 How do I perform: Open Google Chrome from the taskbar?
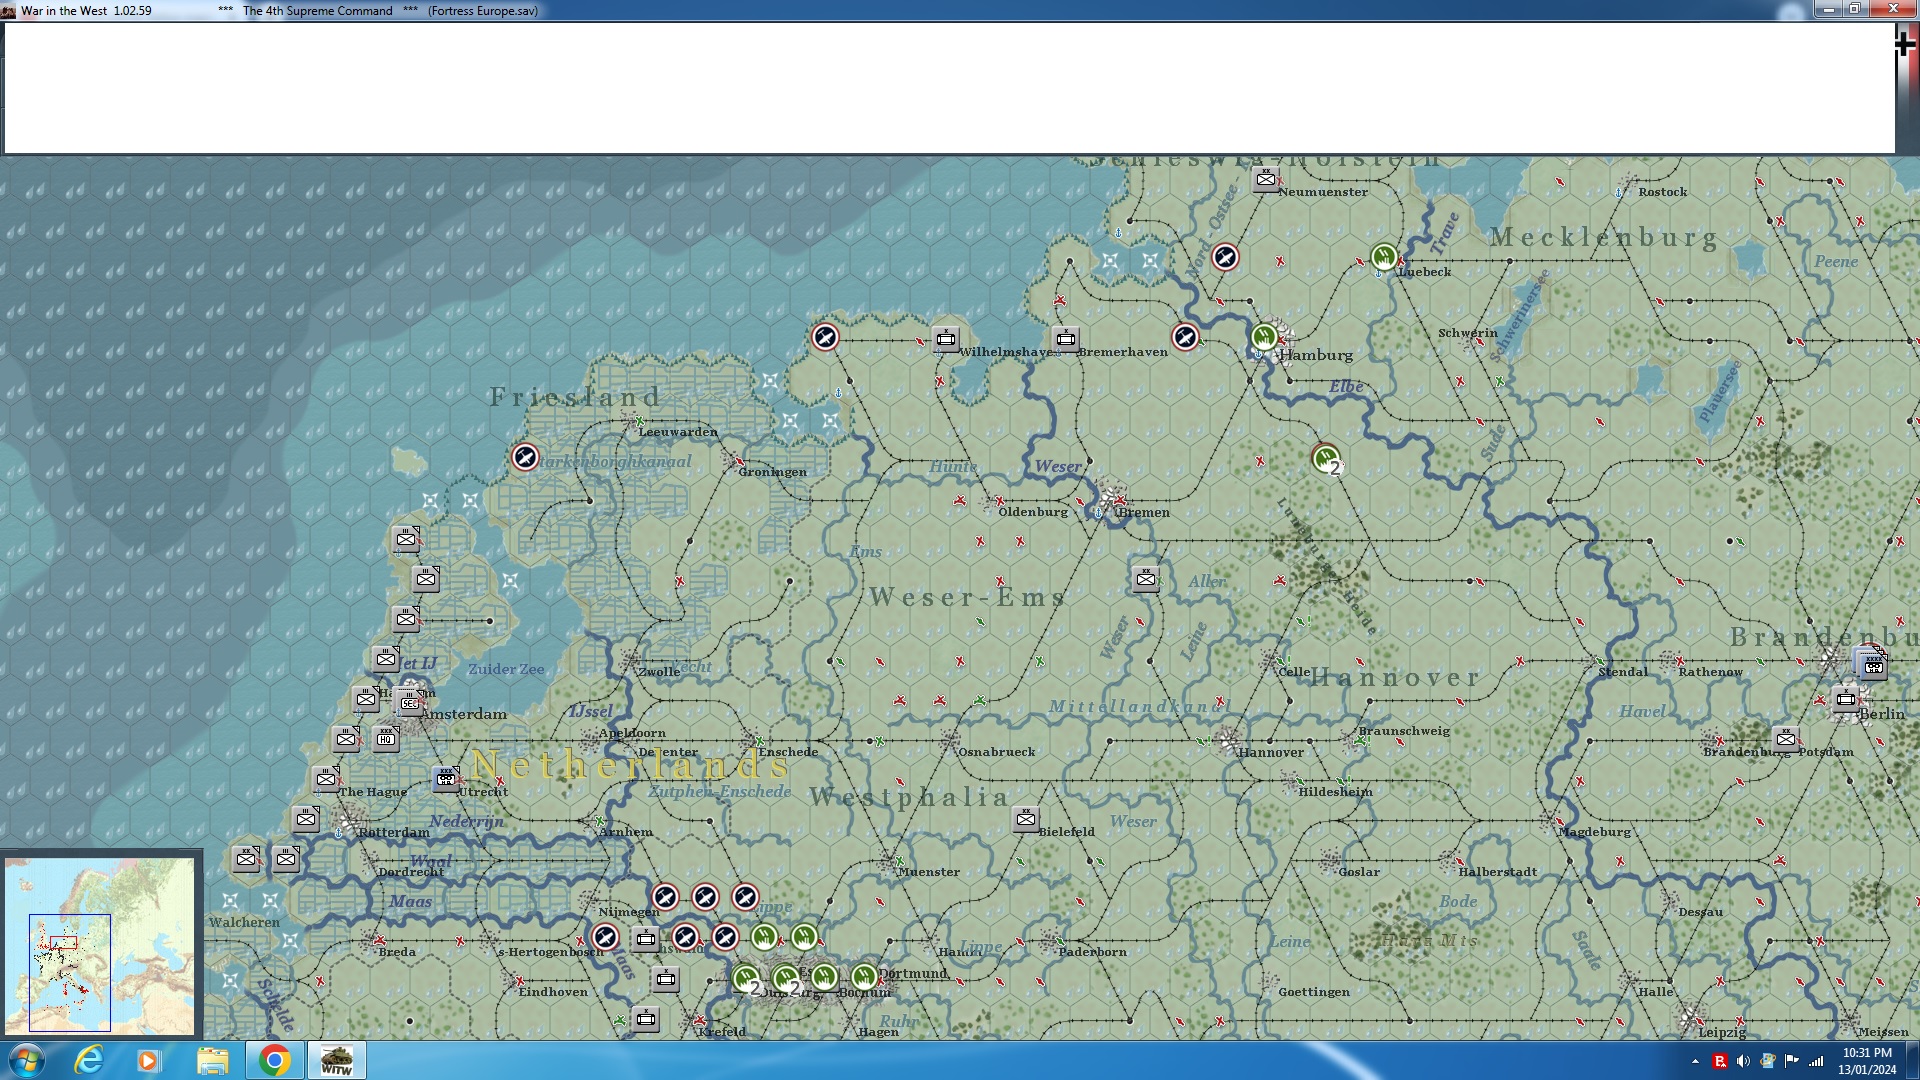coord(274,1060)
